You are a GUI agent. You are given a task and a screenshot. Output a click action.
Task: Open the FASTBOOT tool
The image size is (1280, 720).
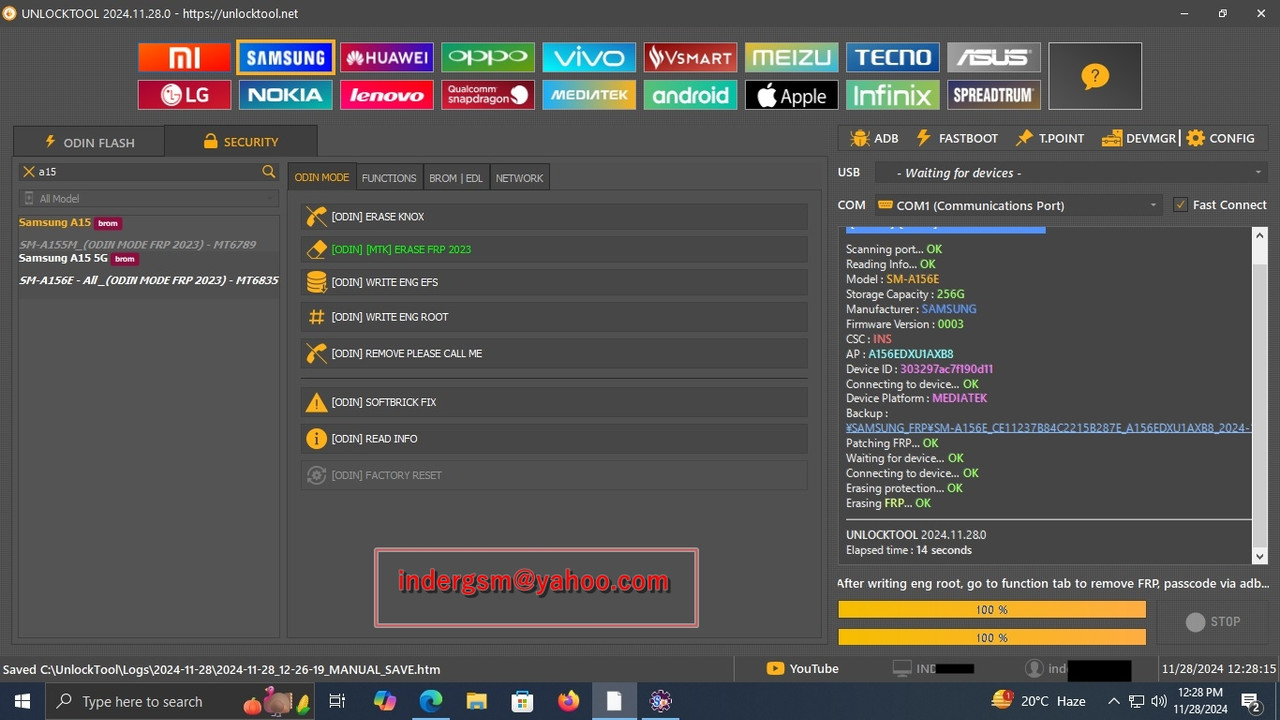click(x=956, y=138)
